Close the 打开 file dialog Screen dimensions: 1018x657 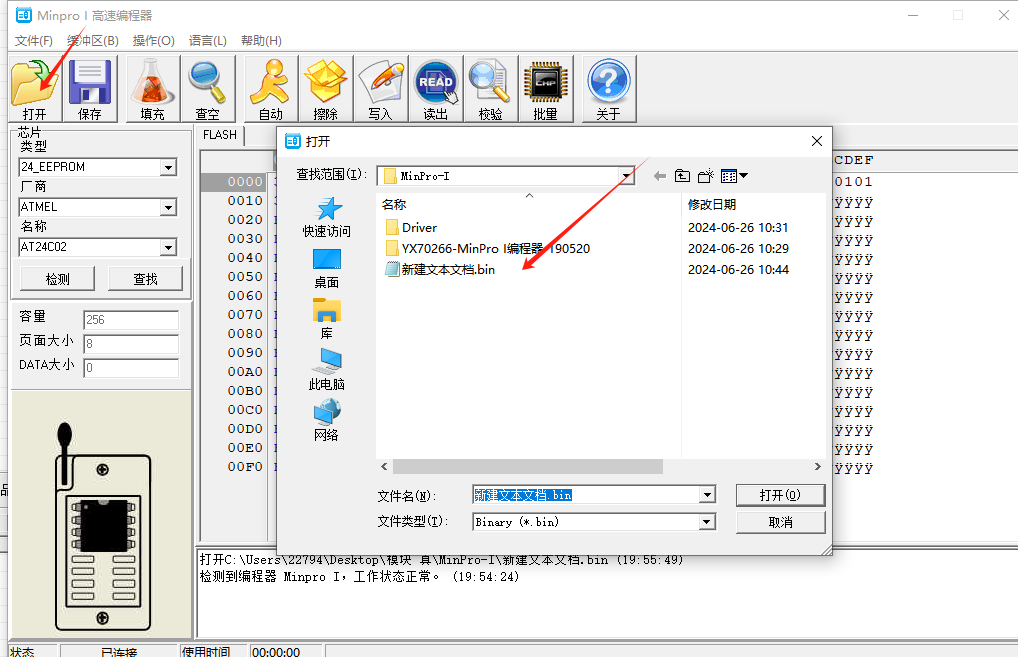pyautogui.click(x=817, y=141)
